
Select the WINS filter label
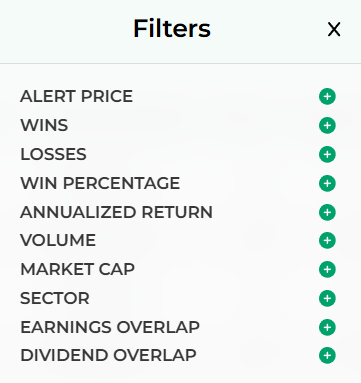pyautogui.click(x=44, y=125)
